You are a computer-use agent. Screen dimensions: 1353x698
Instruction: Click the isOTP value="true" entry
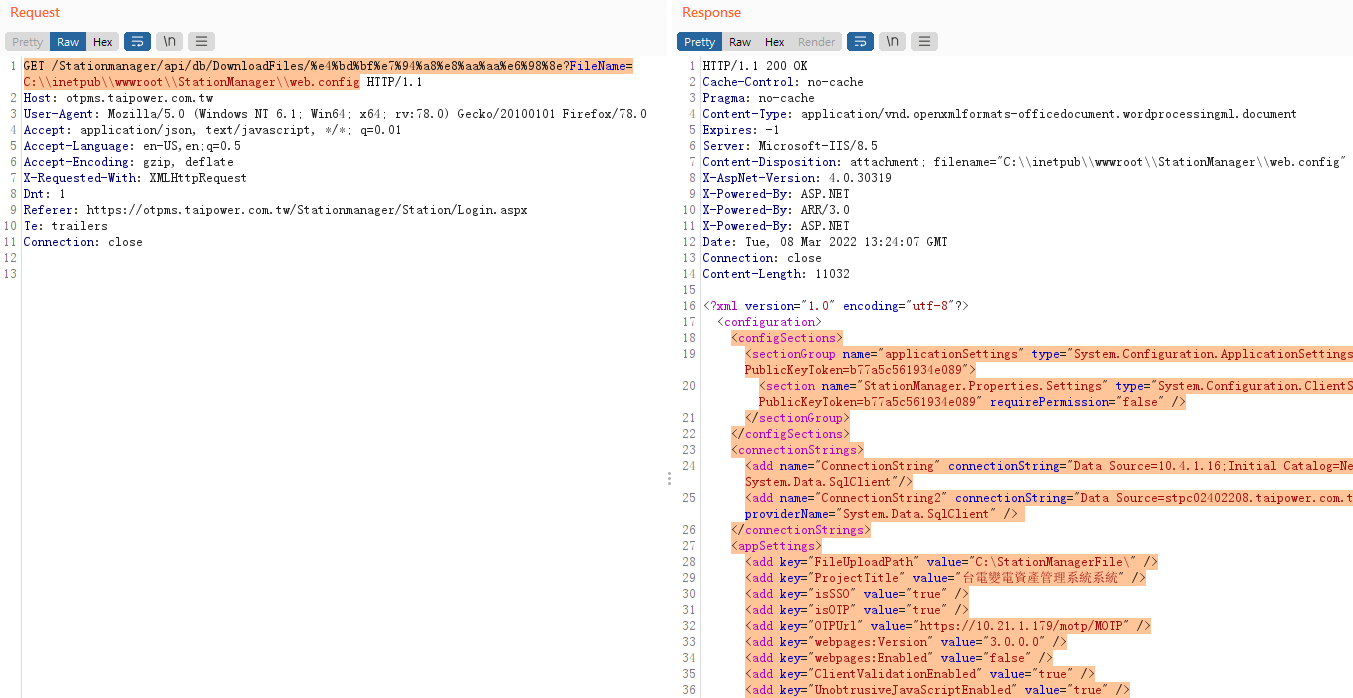[x=857, y=610]
